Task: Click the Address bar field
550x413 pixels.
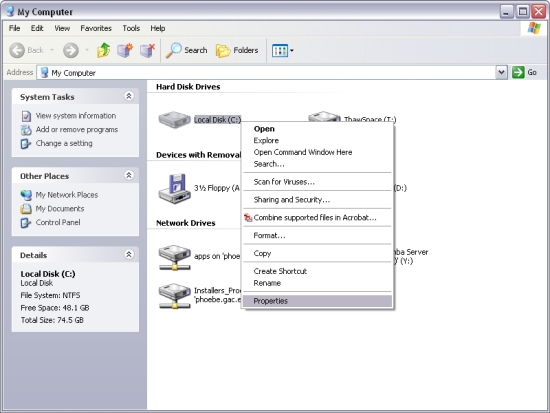Action: [267, 73]
